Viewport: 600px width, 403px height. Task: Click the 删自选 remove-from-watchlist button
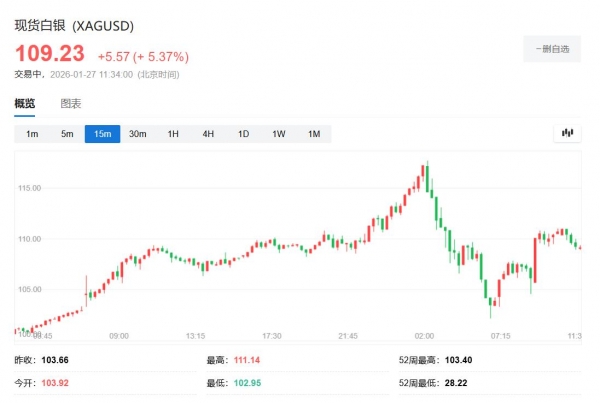tap(552, 48)
